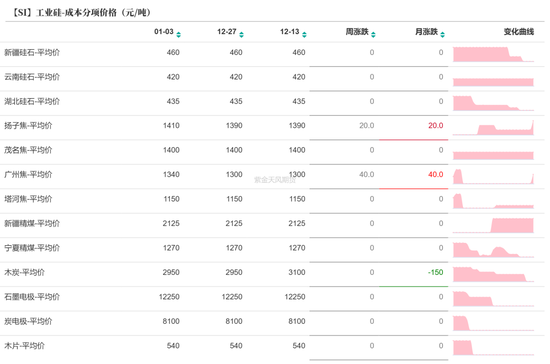The width and height of the screenshot is (550, 364).
Task: Select the 木片-平均价 row label
Action: [x=24, y=346]
